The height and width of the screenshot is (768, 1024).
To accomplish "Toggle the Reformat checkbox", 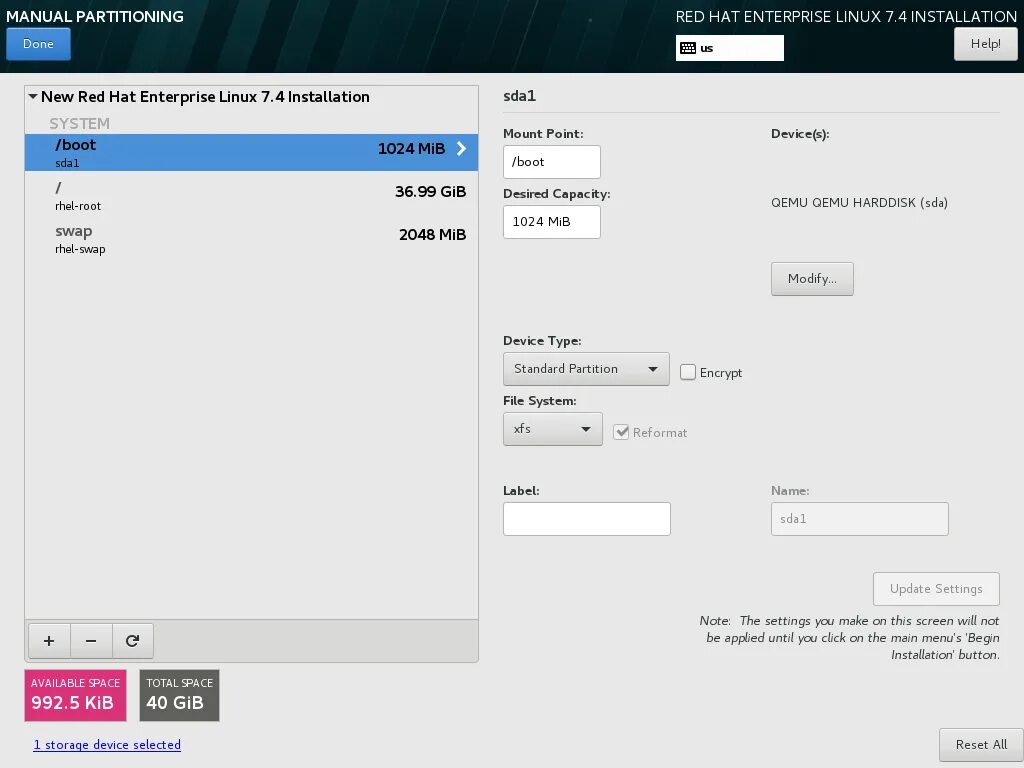I will pyautogui.click(x=621, y=432).
